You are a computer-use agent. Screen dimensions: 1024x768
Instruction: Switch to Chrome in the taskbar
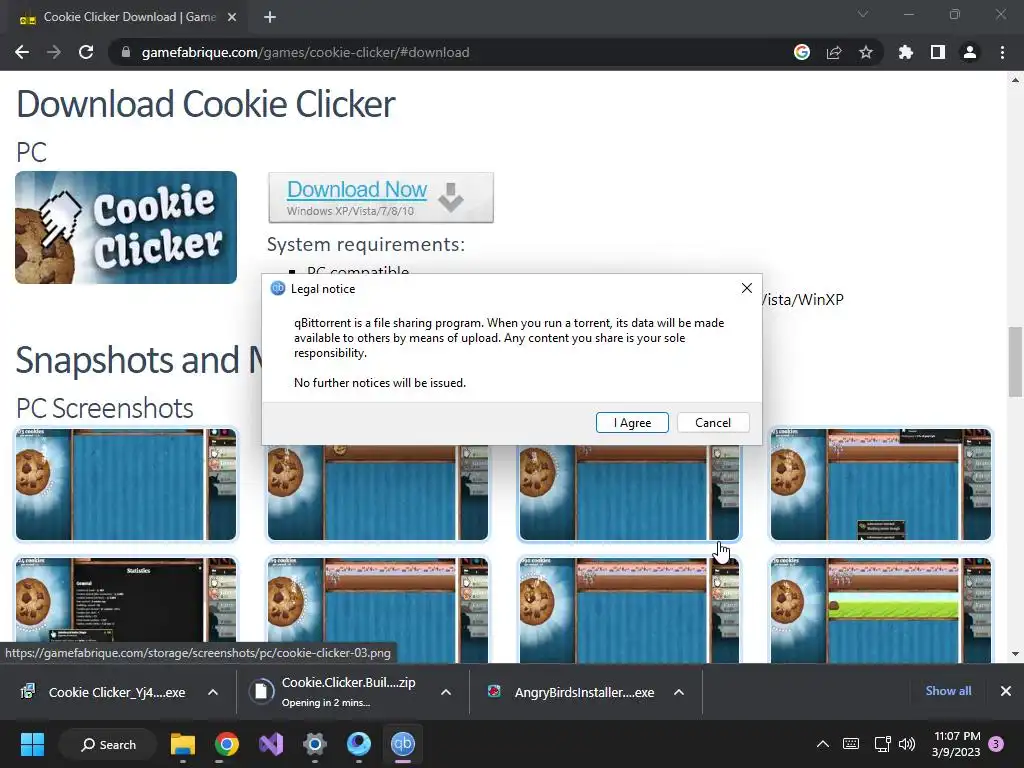(x=227, y=744)
